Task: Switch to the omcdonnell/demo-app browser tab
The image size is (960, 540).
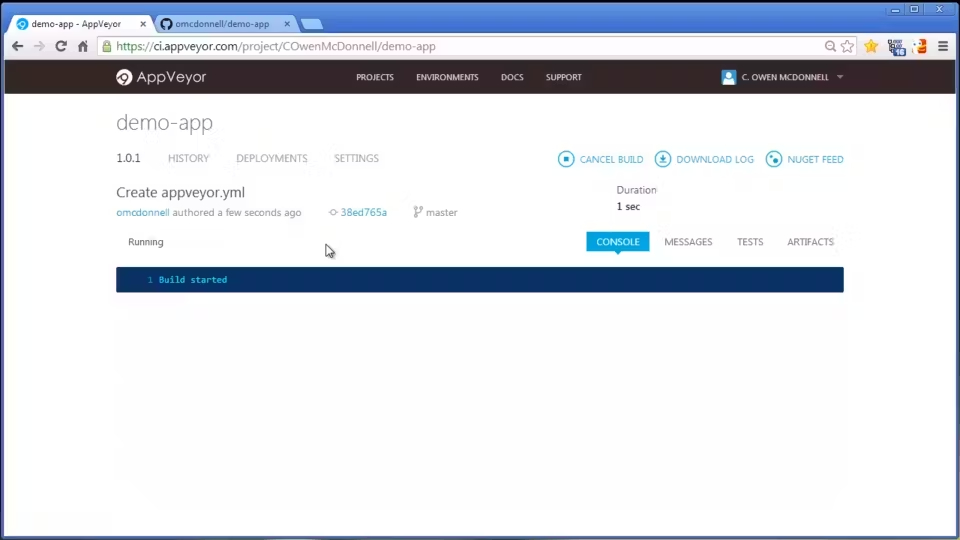Action: [222, 24]
